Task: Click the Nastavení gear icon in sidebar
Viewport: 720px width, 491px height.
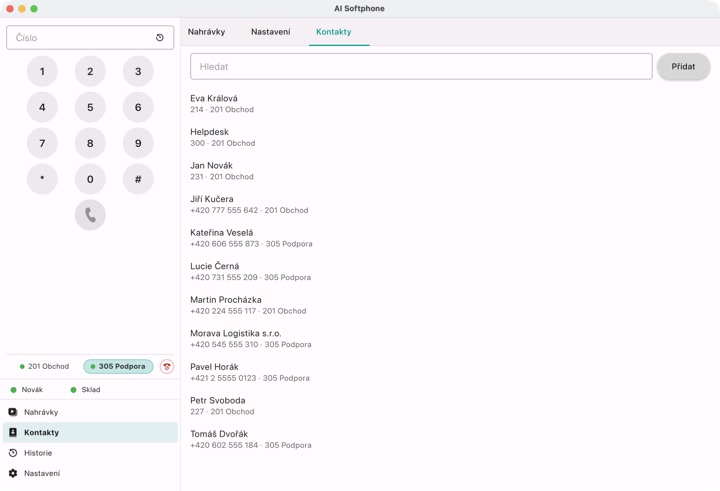Action: pos(13,473)
